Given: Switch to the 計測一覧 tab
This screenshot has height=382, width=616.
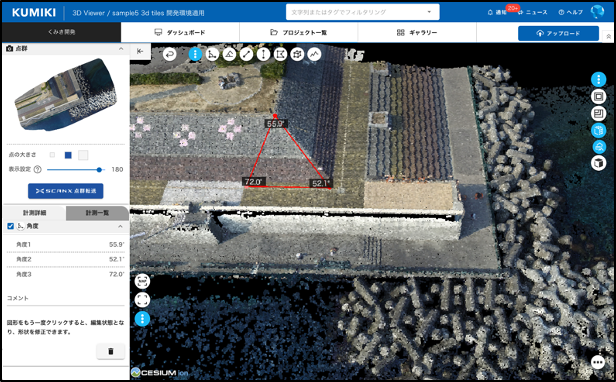Looking at the screenshot, I should click(x=97, y=213).
